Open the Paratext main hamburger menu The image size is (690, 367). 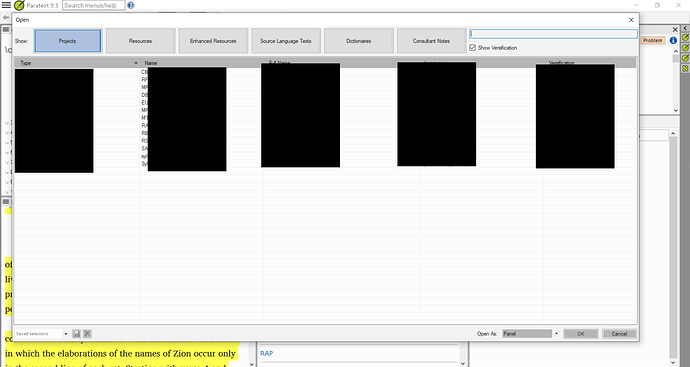pos(6,5)
